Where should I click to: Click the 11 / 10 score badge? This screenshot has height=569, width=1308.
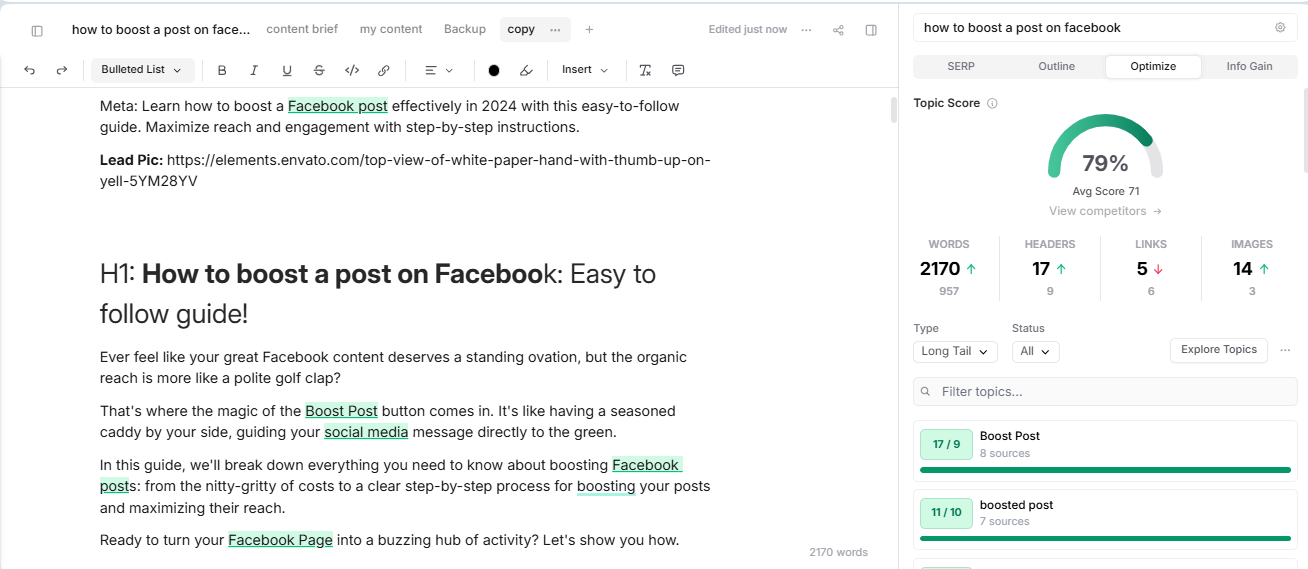pyautogui.click(x=946, y=513)
